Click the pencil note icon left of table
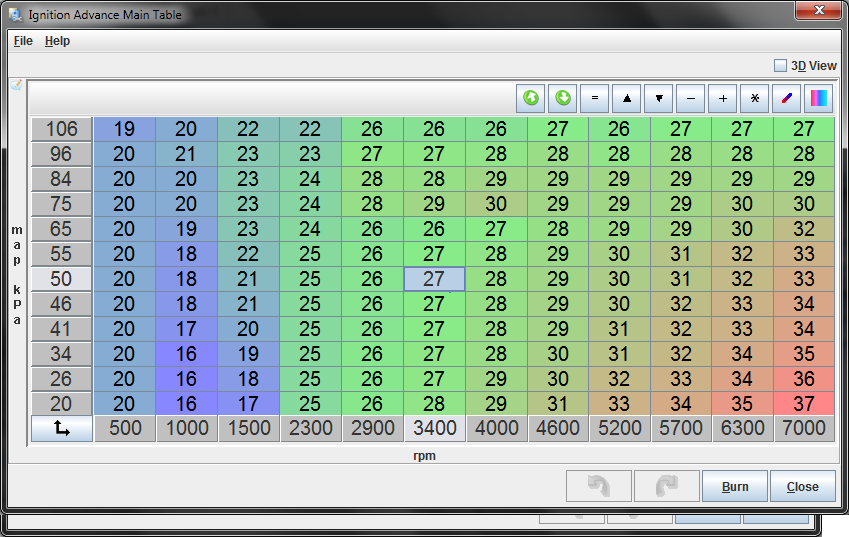Image resolution: width=849 pixels, height=537 pixels. [x=16, y=86]
